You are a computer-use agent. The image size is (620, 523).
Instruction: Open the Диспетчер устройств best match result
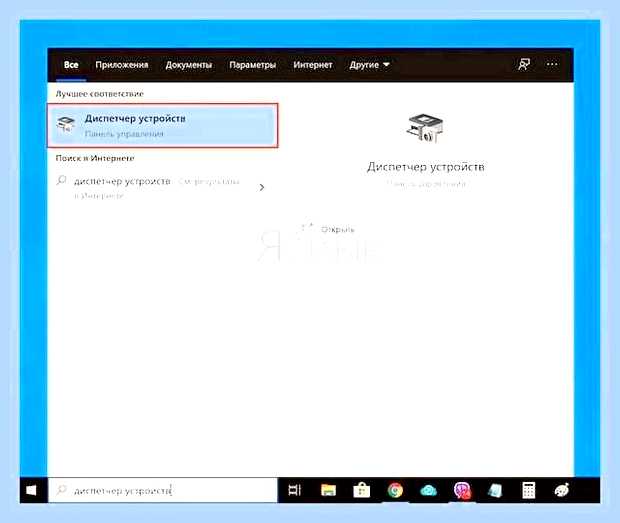pos(163,125)
